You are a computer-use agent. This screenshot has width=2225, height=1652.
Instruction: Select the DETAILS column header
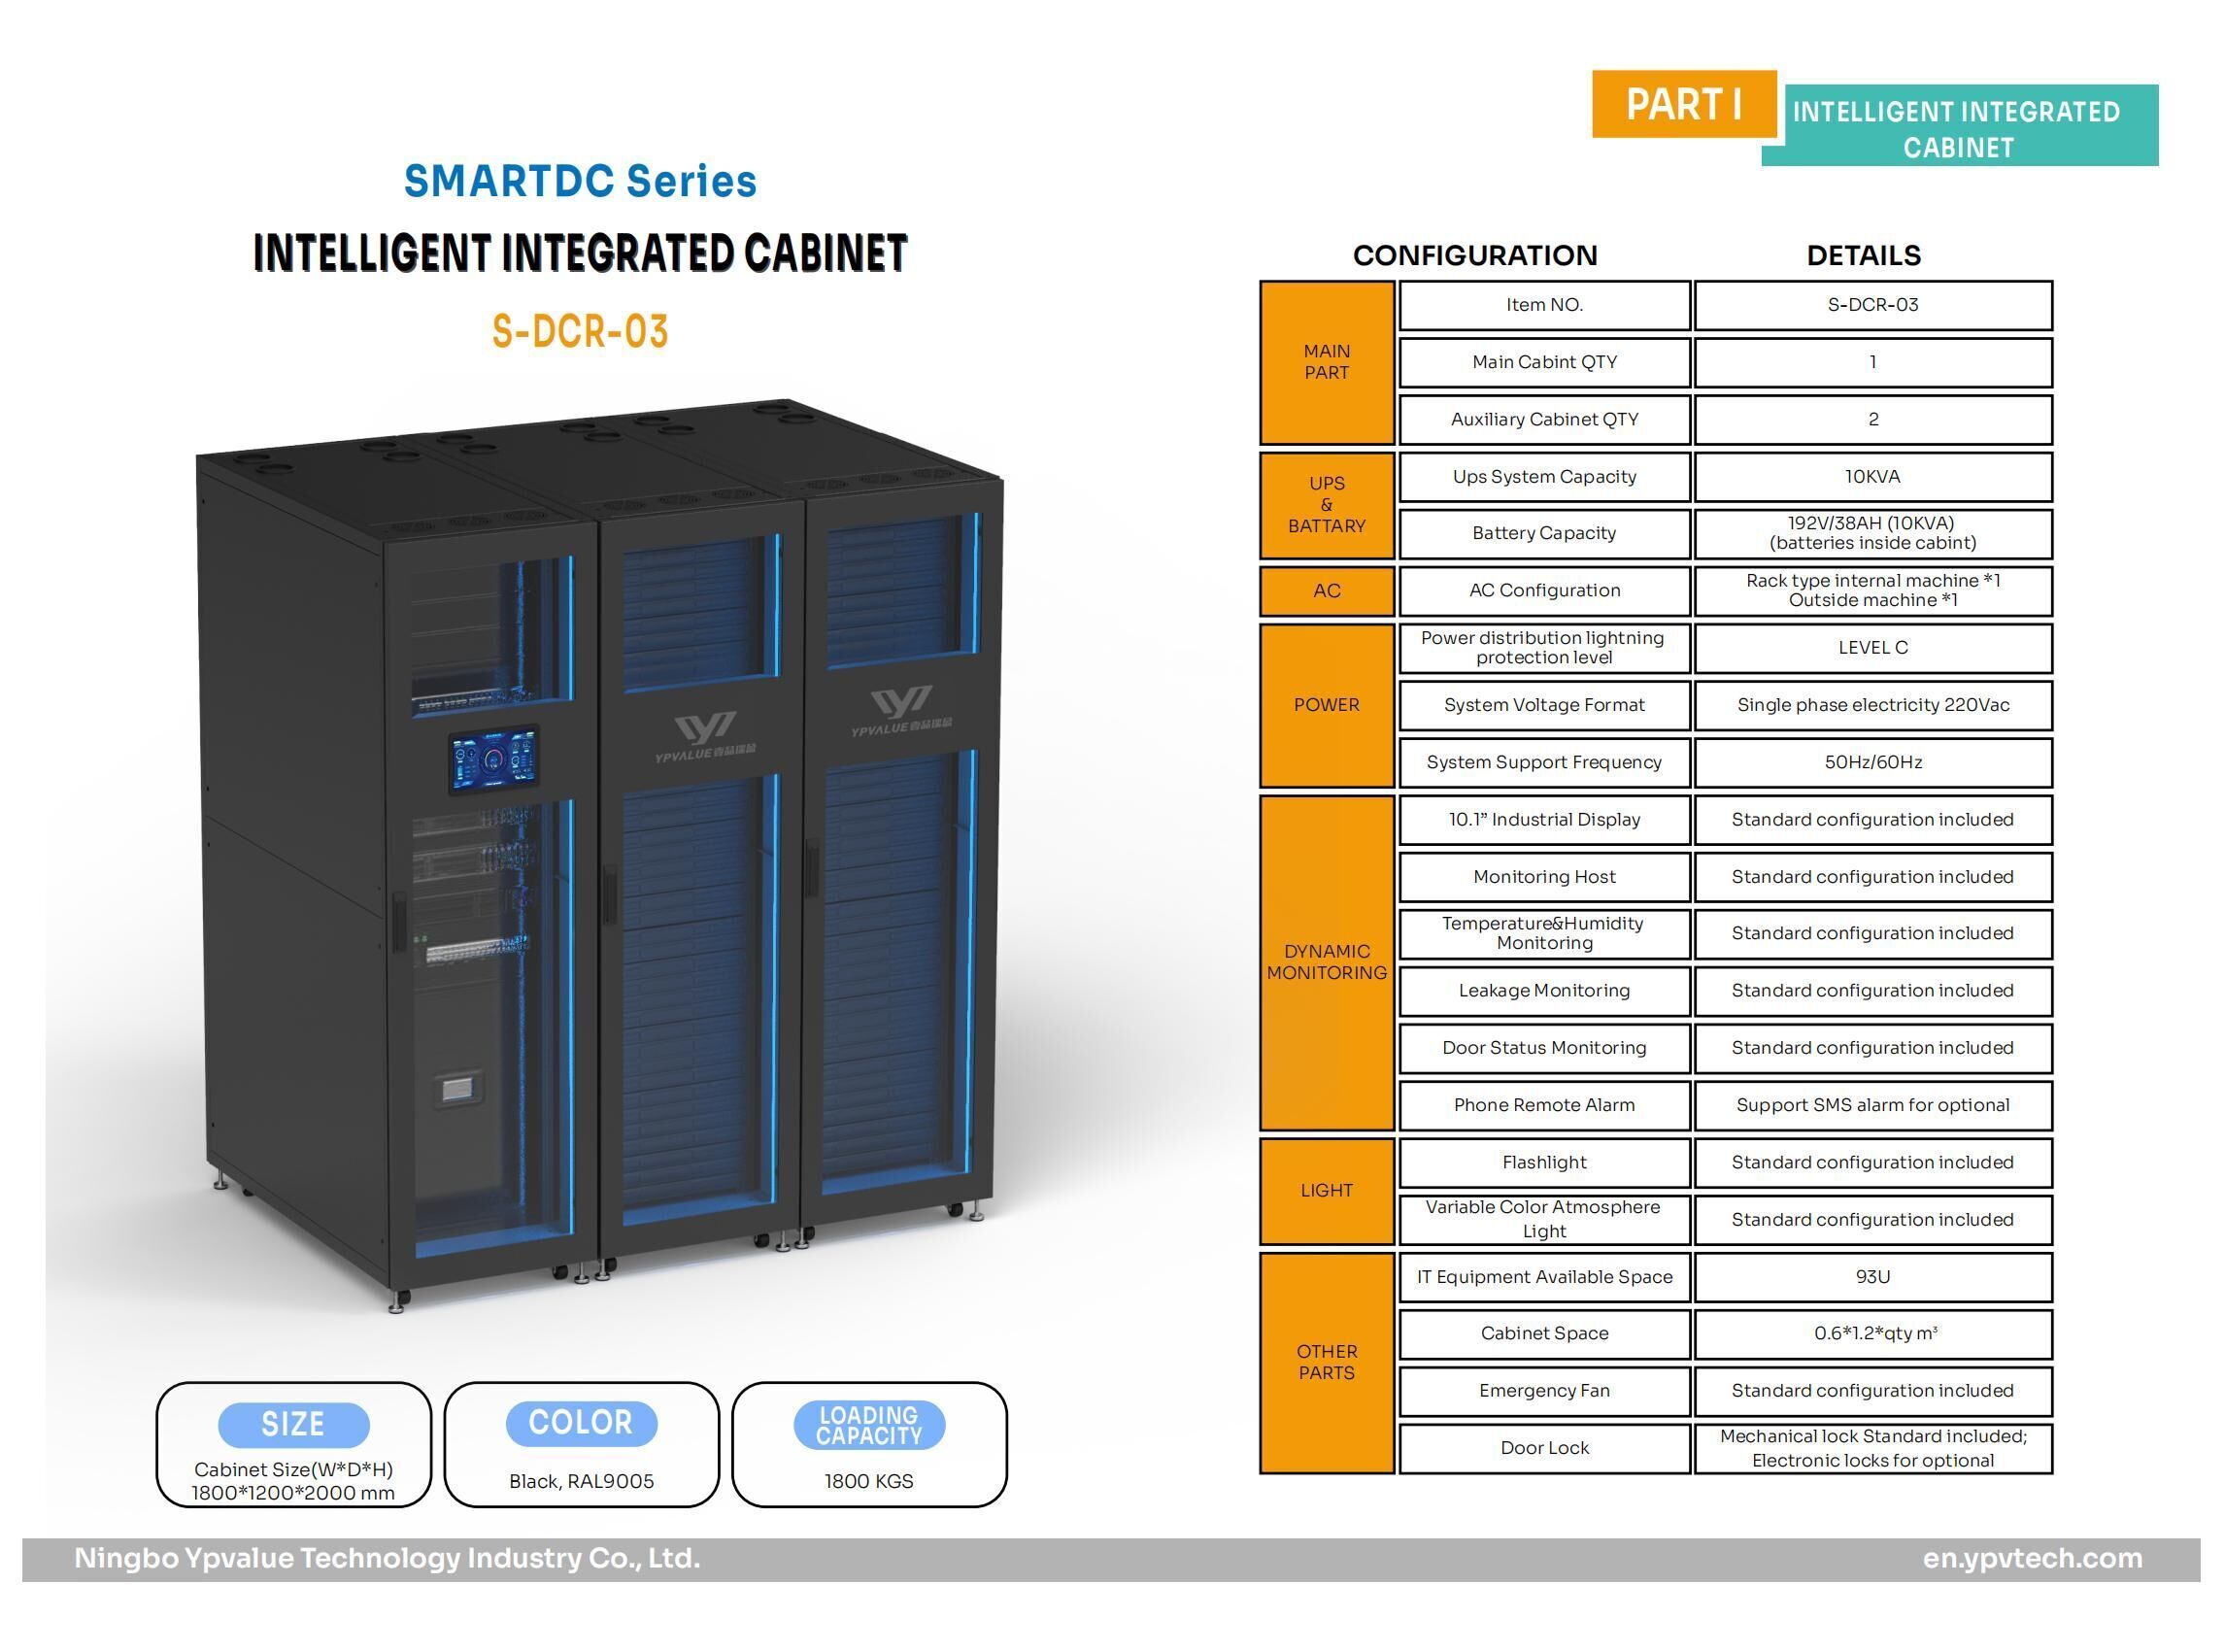pyautogui.click(x=1864, y=255)
